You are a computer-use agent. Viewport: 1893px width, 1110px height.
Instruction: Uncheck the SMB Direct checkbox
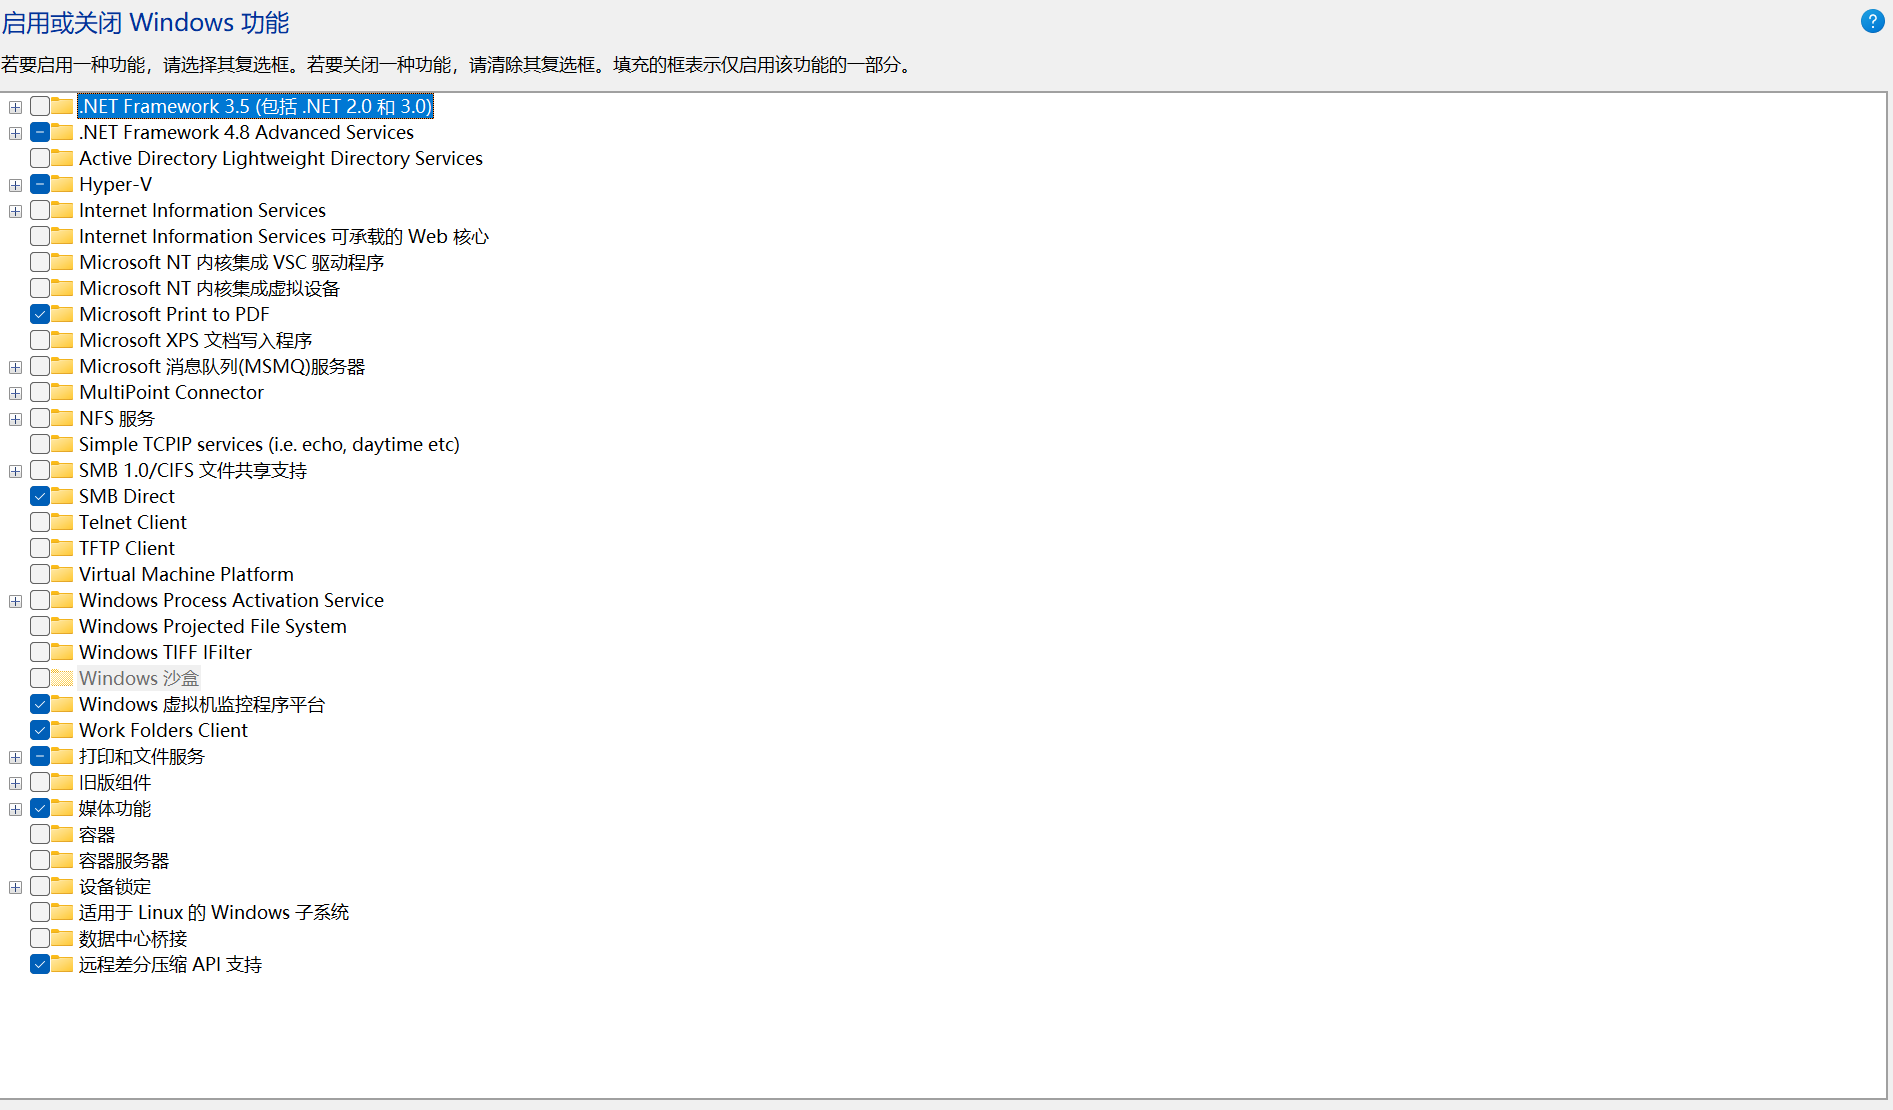click(40, 496)
